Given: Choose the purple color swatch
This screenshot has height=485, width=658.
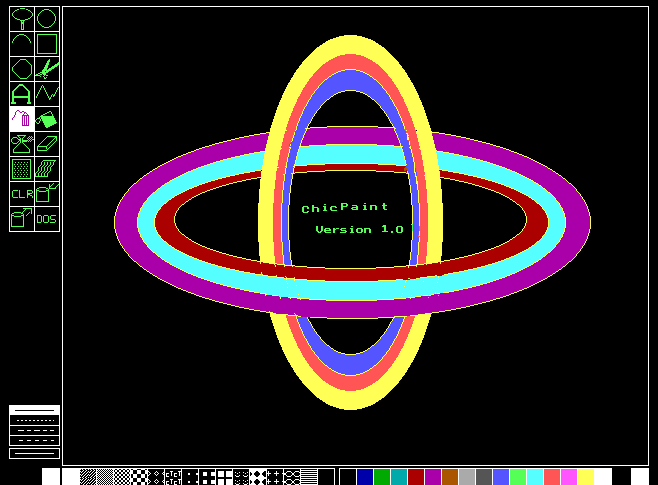Looking at the screenshot, I should click(433, 477).
